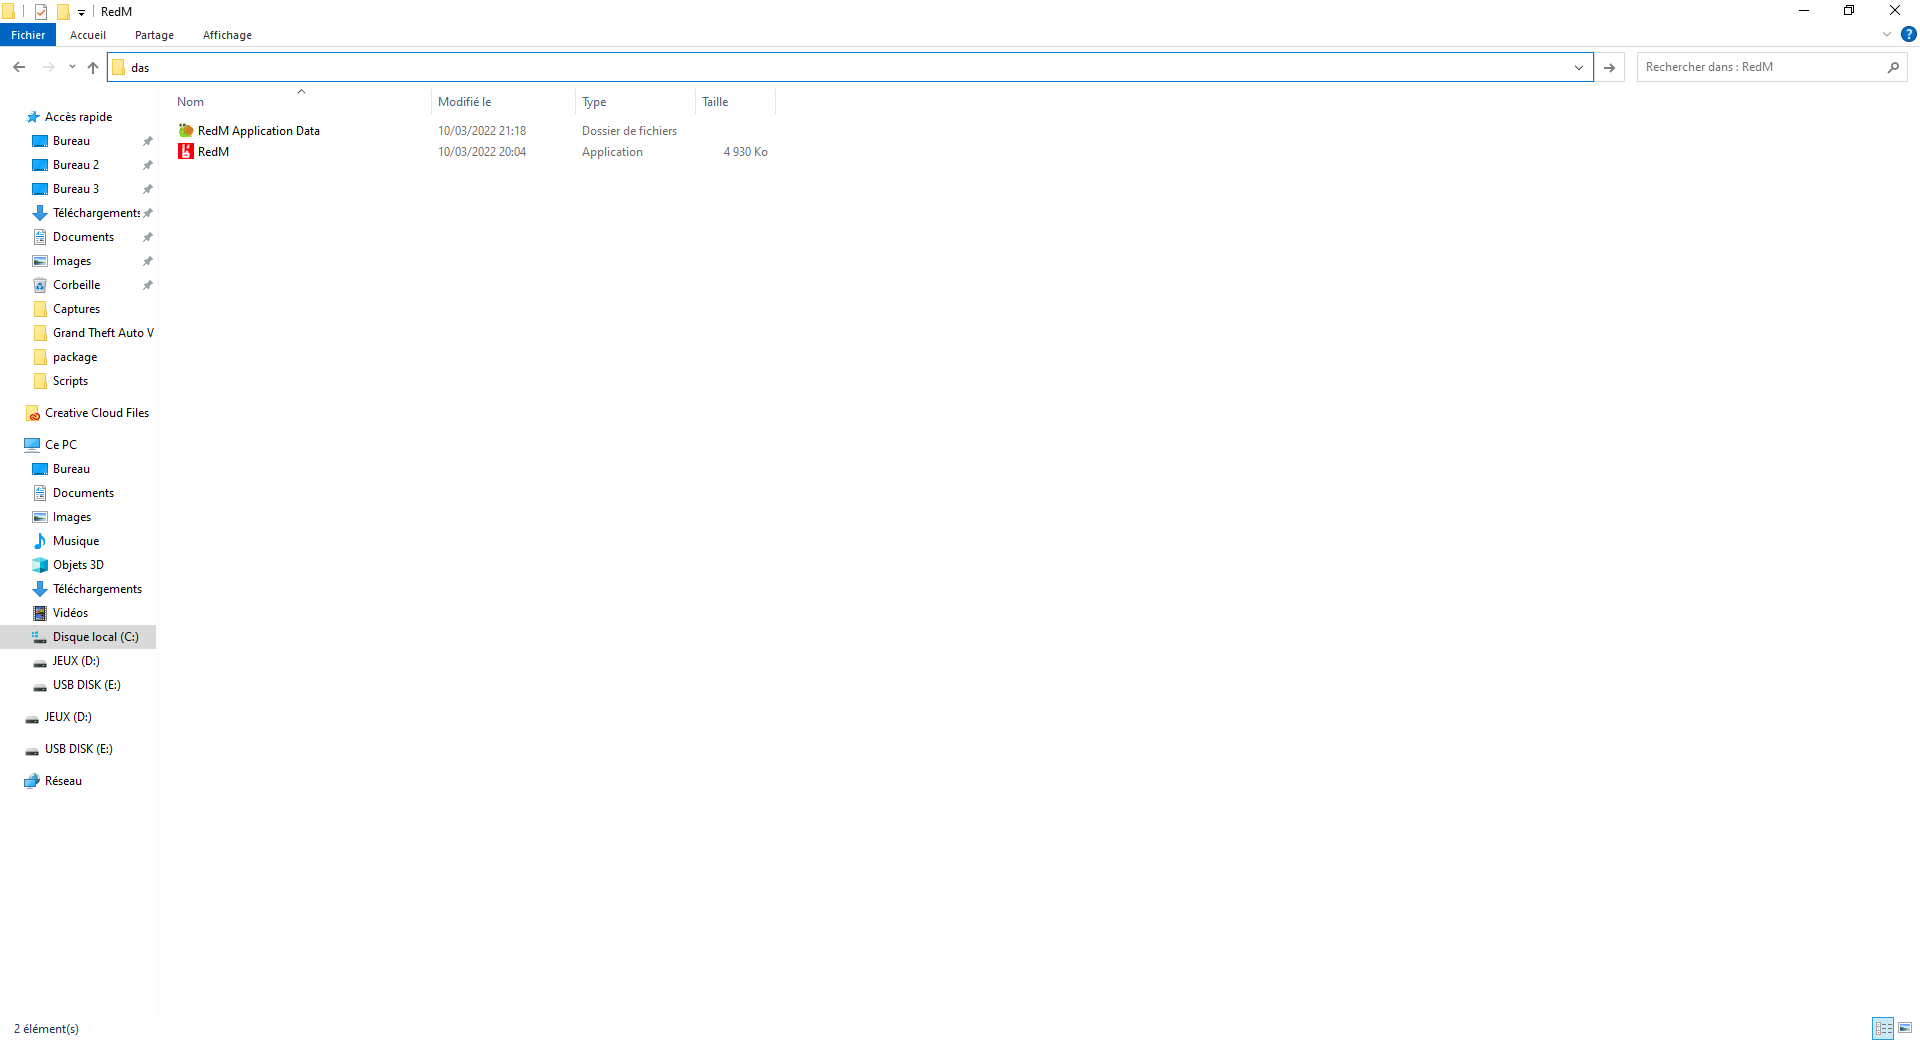The height and width of the screenshot is (1040, 1920).
Task: Open 'Bureau 2' in quick access
Action: [x=76, y=165]
